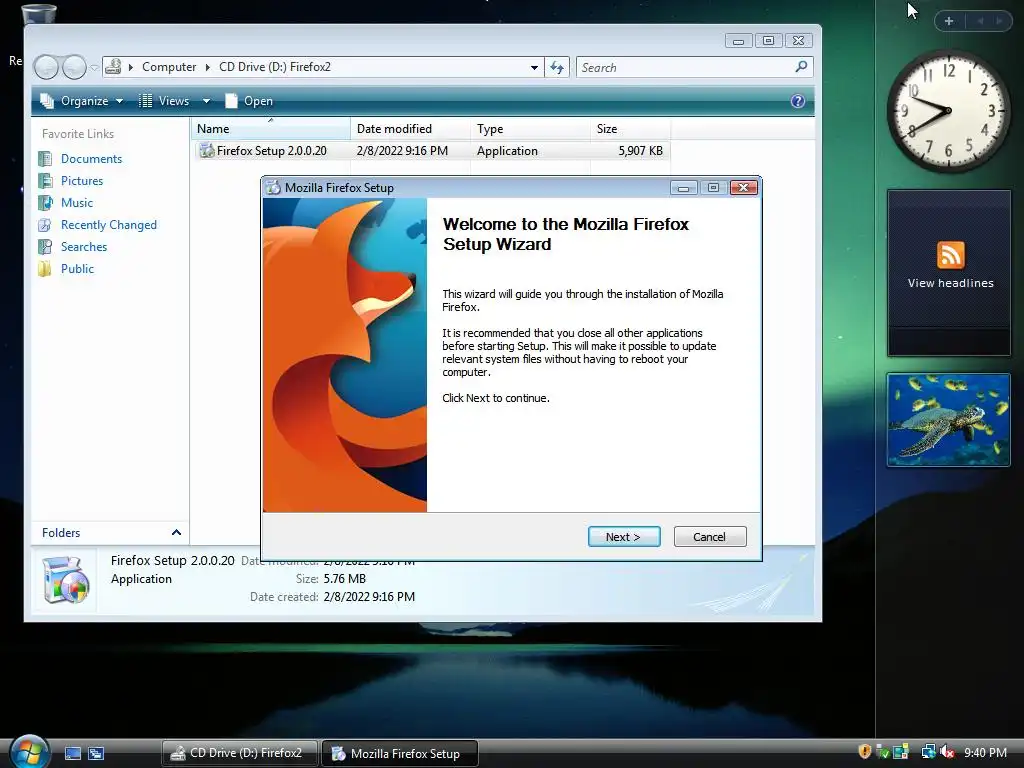Go back with Explorer Back button
1024x768 pixels.
click(46, 67)
